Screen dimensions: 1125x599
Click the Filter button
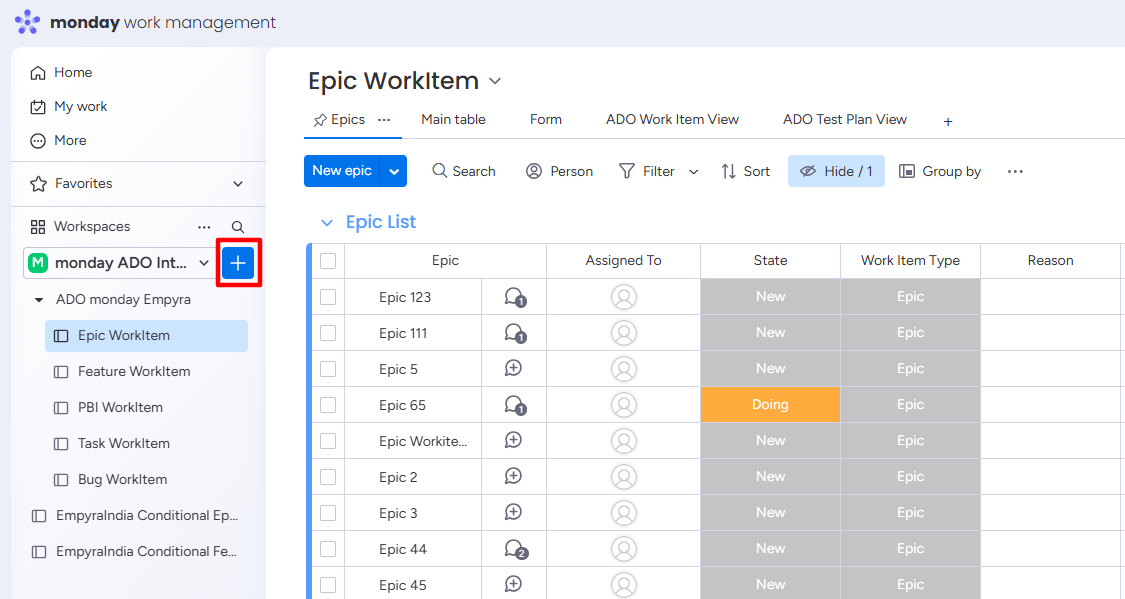point(646,171)
